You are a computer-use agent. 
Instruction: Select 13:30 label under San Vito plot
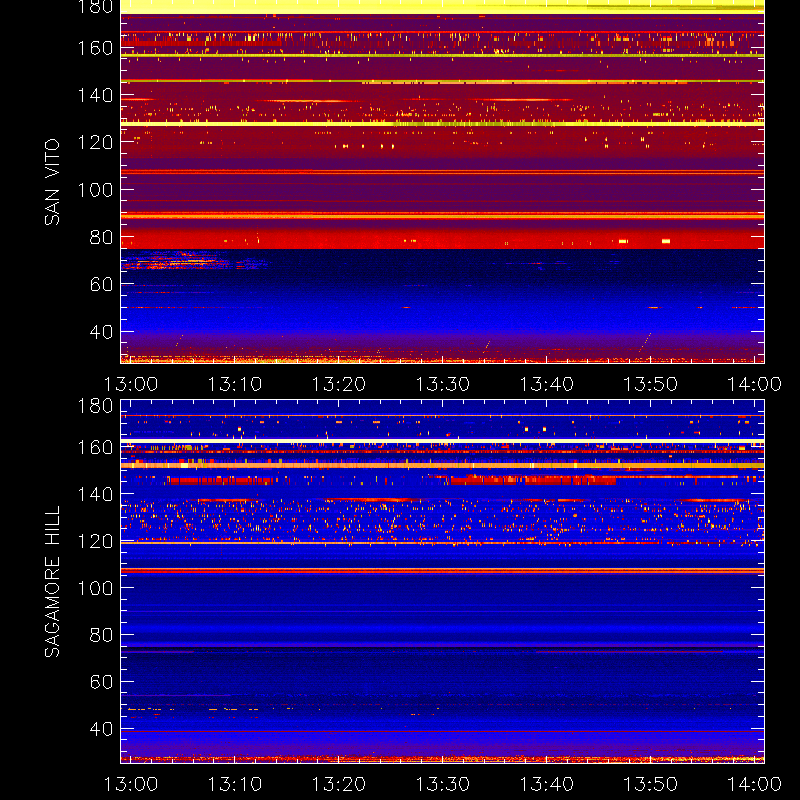(443, 384)
